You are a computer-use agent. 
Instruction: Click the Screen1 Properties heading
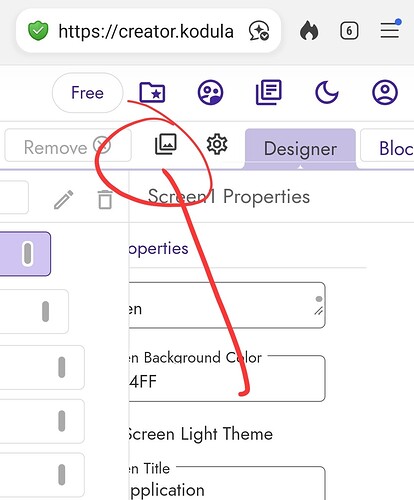[x=229, y=196]
